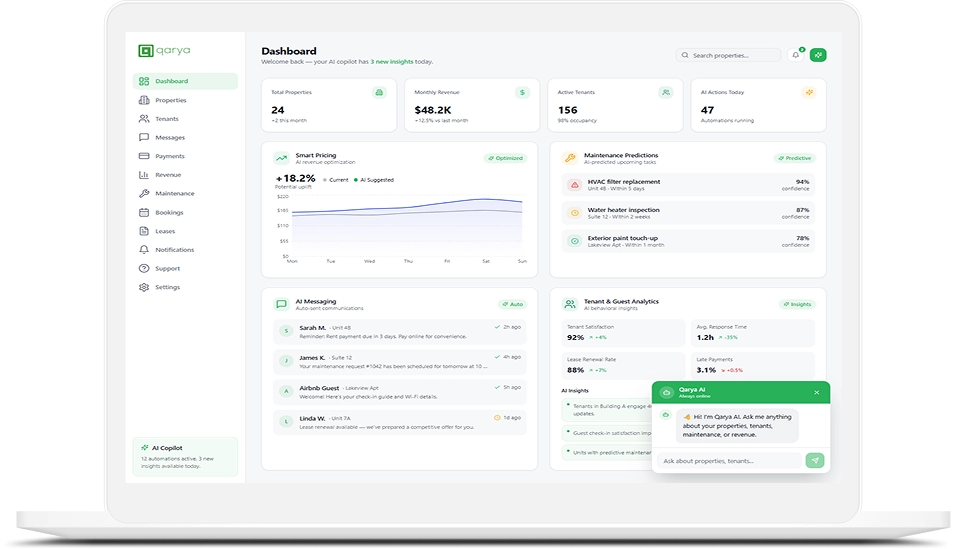The width and height of the screenshot is (953, 549).
Task: Click the Active Tenants people icon
Action: 666,92
